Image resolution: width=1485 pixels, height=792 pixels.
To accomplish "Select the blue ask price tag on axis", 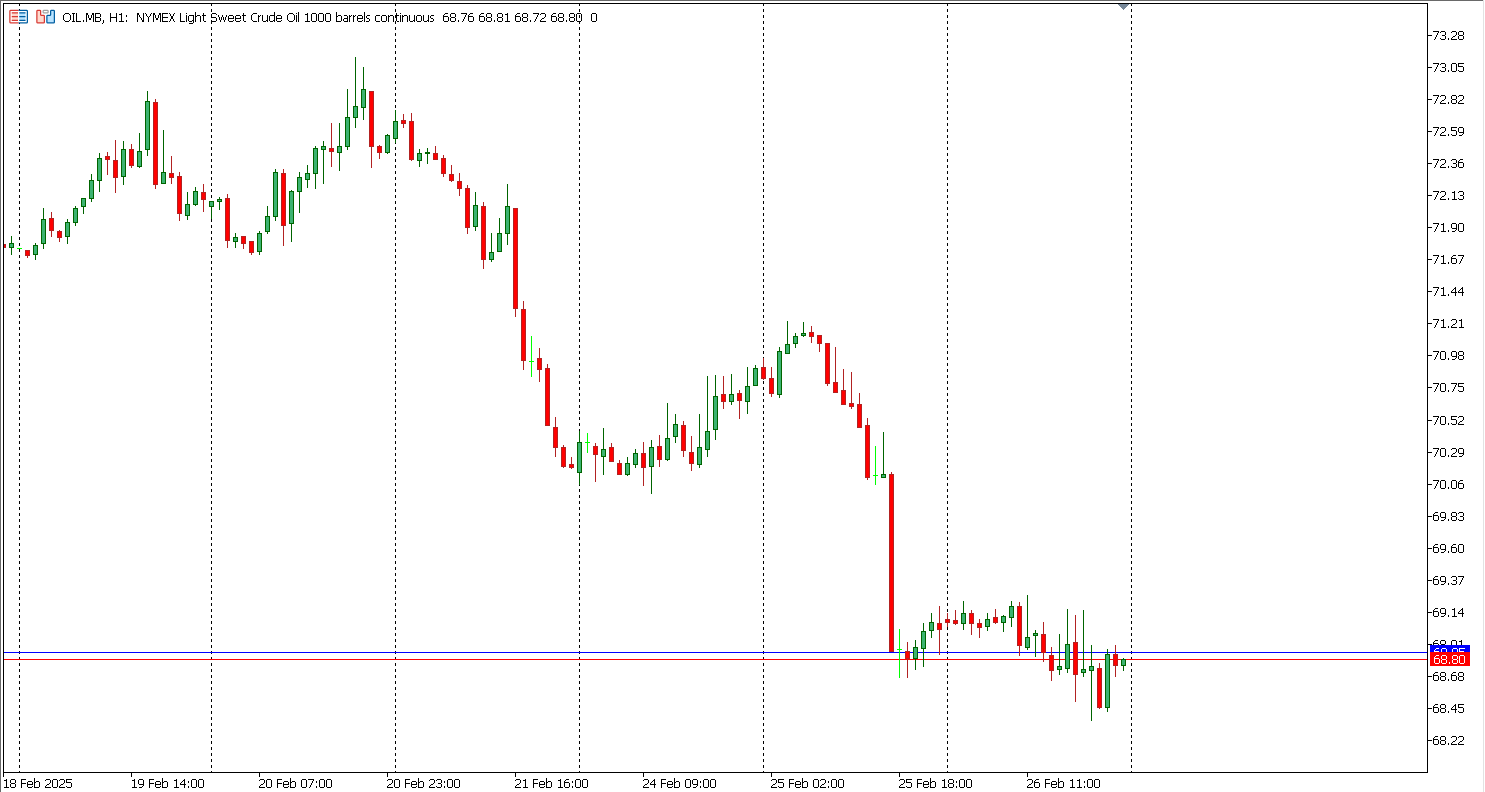I will 1448,651.
